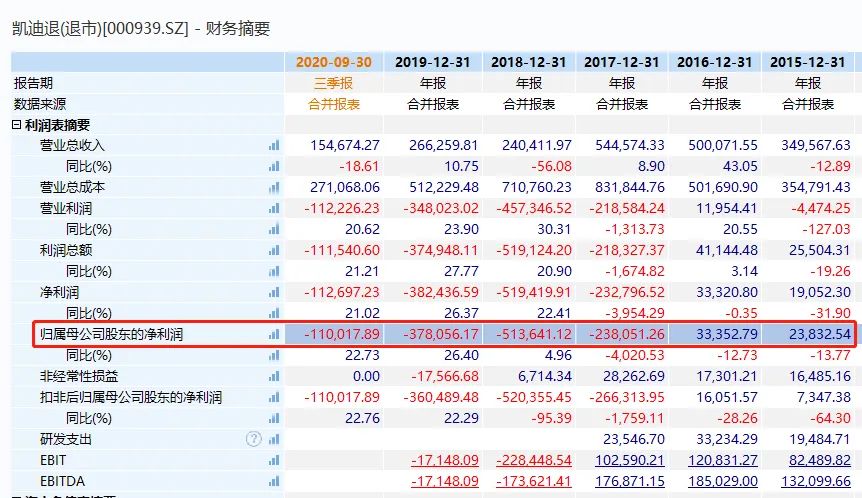Open chart icon for 同比(%) under 净利润
862x498 pixels.
tap(274, 313)
